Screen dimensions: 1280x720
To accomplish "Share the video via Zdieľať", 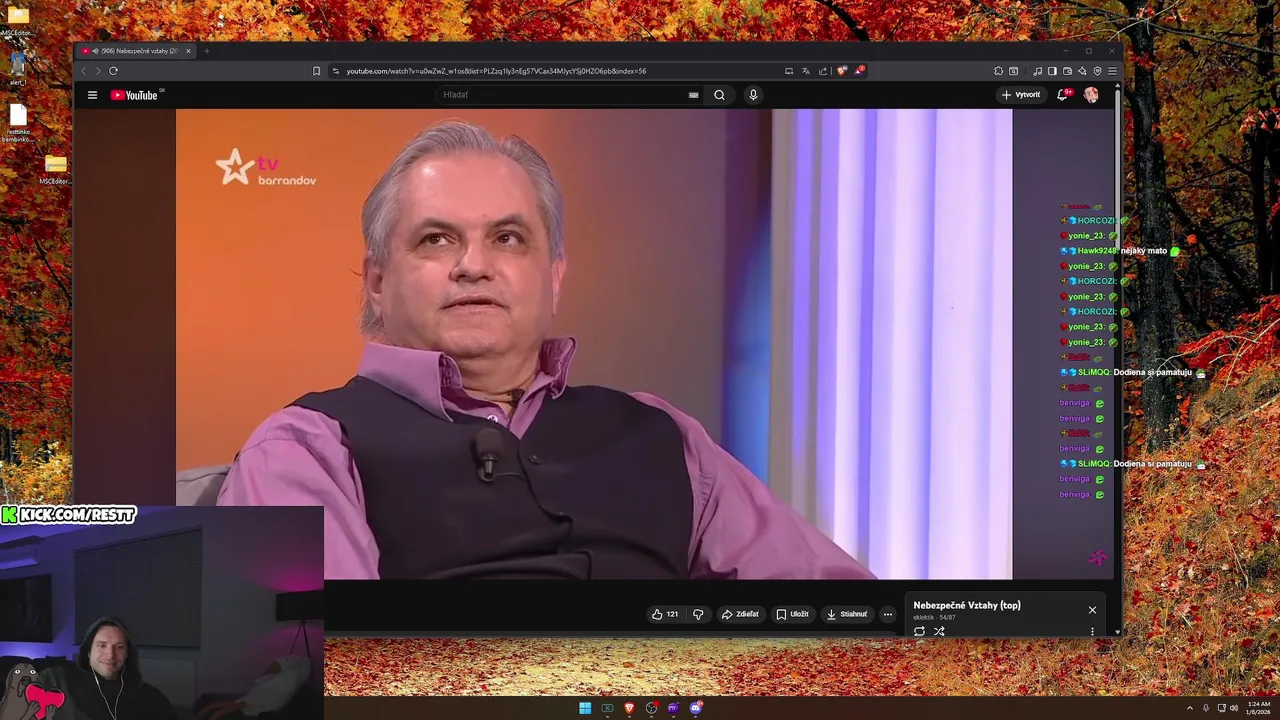I will pyautogui.click(x=740, y=614).
